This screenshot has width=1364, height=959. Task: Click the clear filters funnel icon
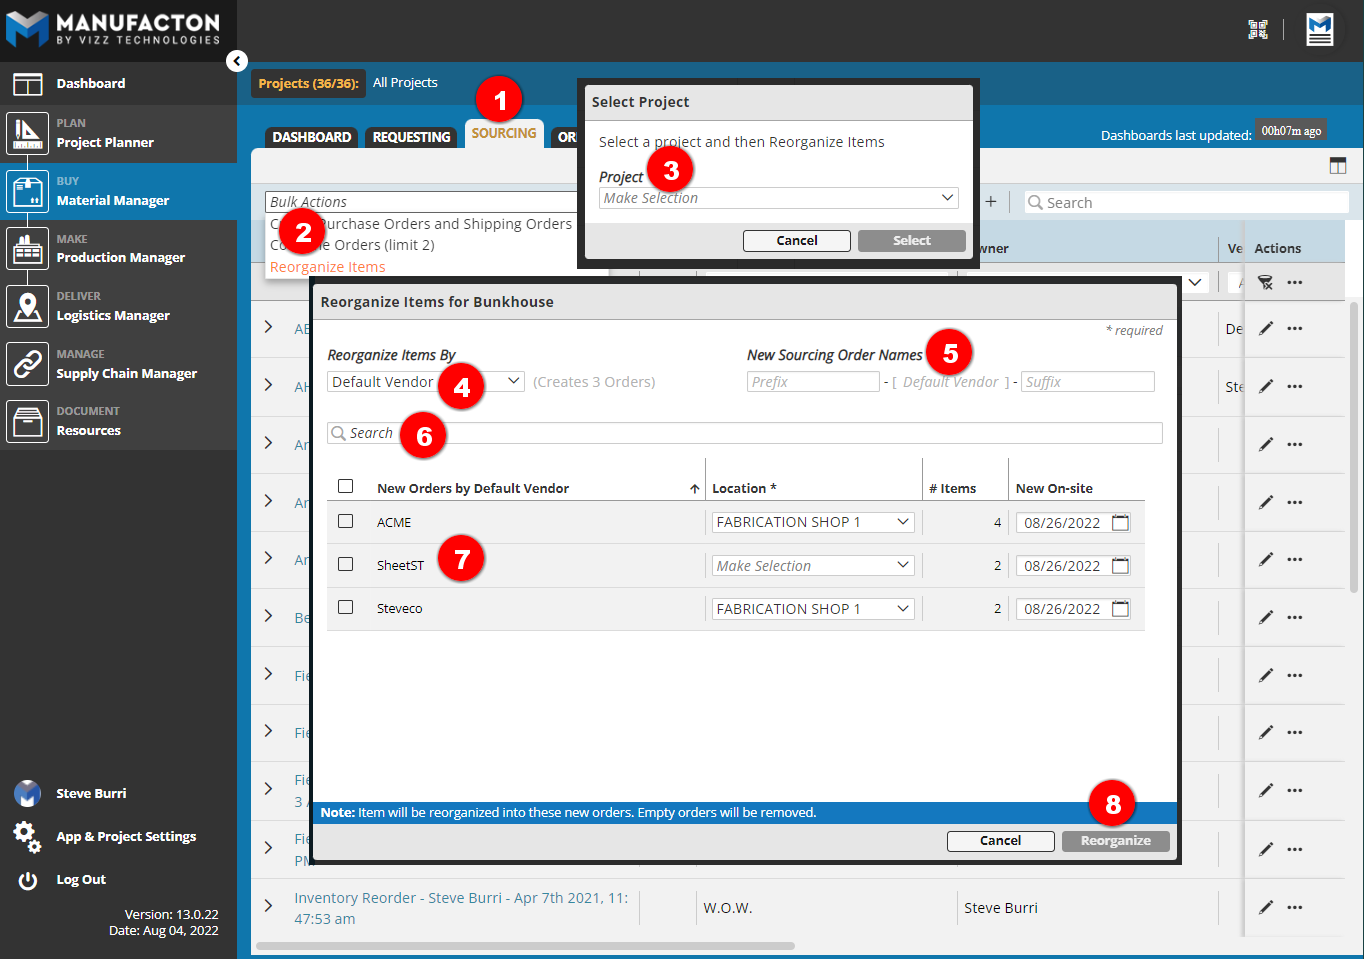click(1265, 283)
